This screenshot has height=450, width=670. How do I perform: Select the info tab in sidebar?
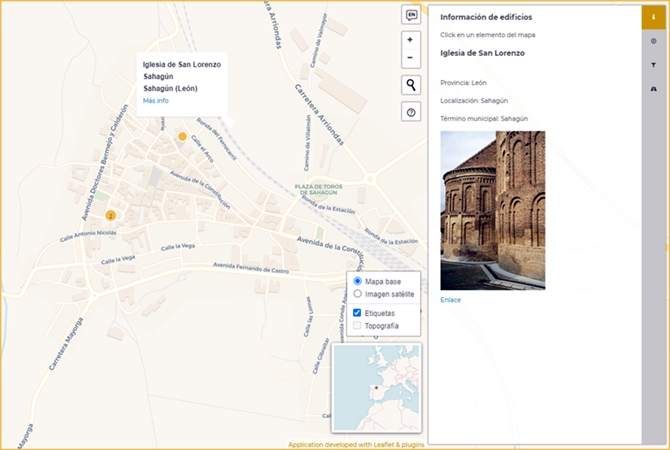pos(654,15)
